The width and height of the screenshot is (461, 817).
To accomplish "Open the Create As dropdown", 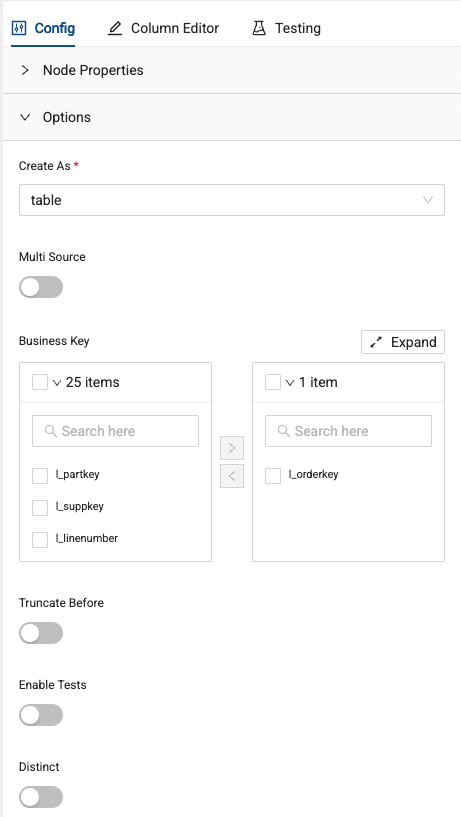I will (232, 200).
